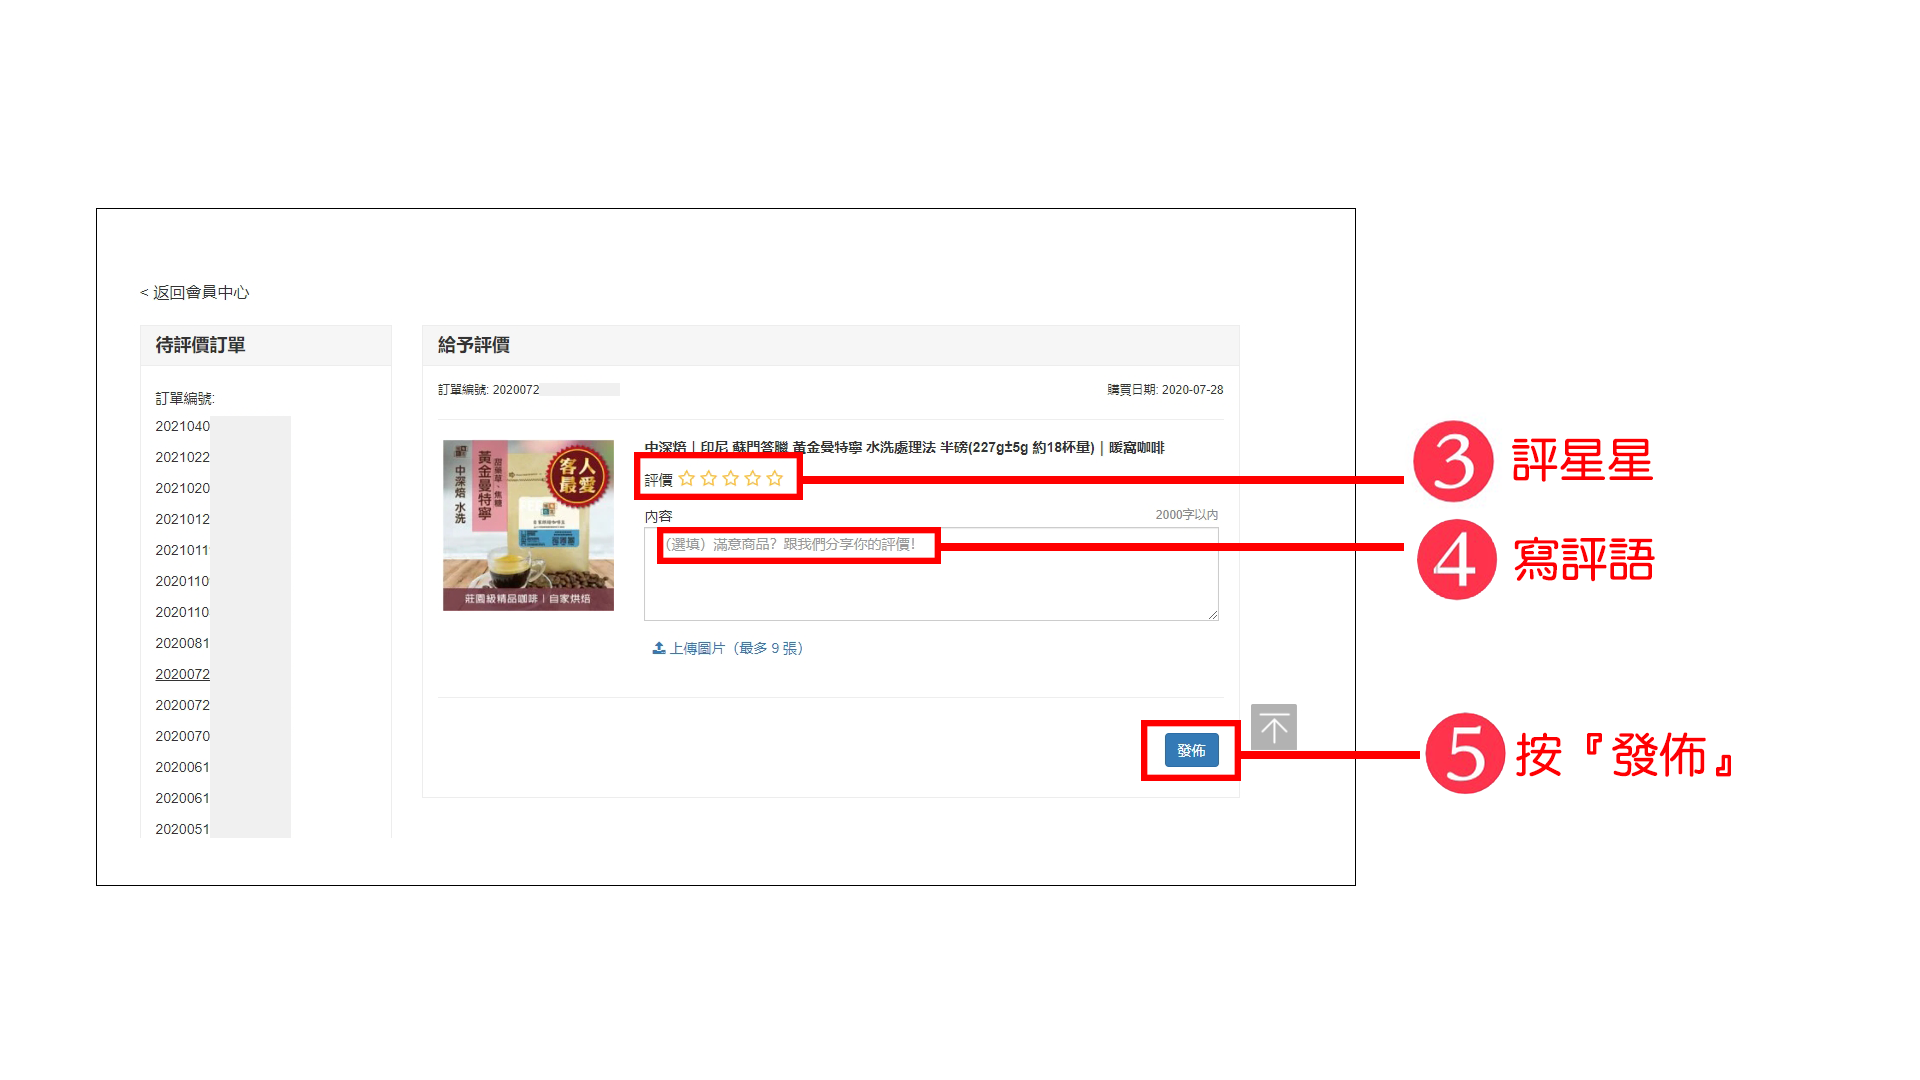
Task: Click the scroll-to-top arrow icon
Action: point(1274,727)
